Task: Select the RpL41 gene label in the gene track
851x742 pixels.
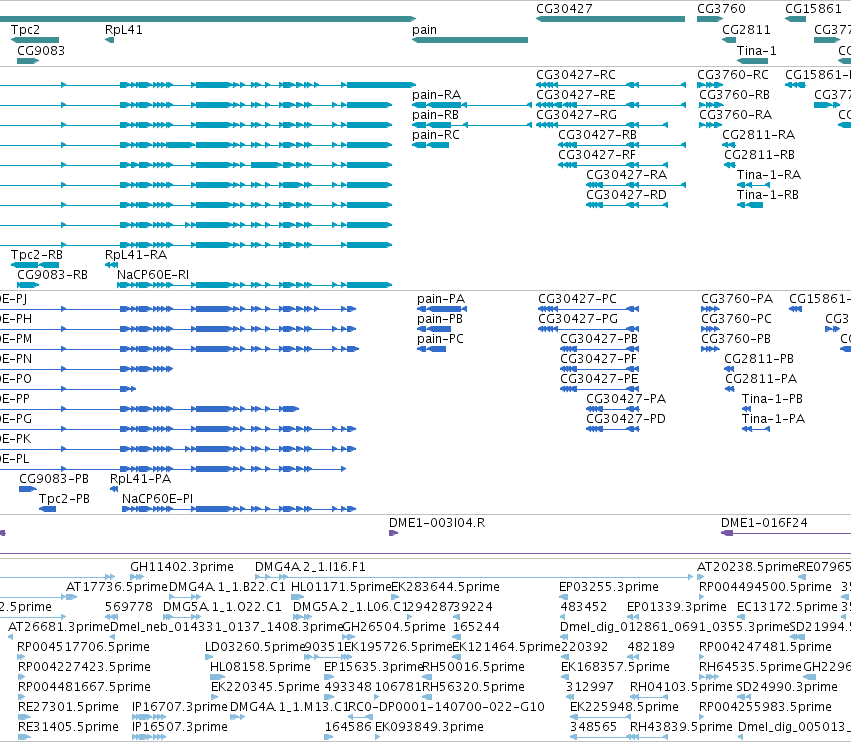Action: [124, 30]
